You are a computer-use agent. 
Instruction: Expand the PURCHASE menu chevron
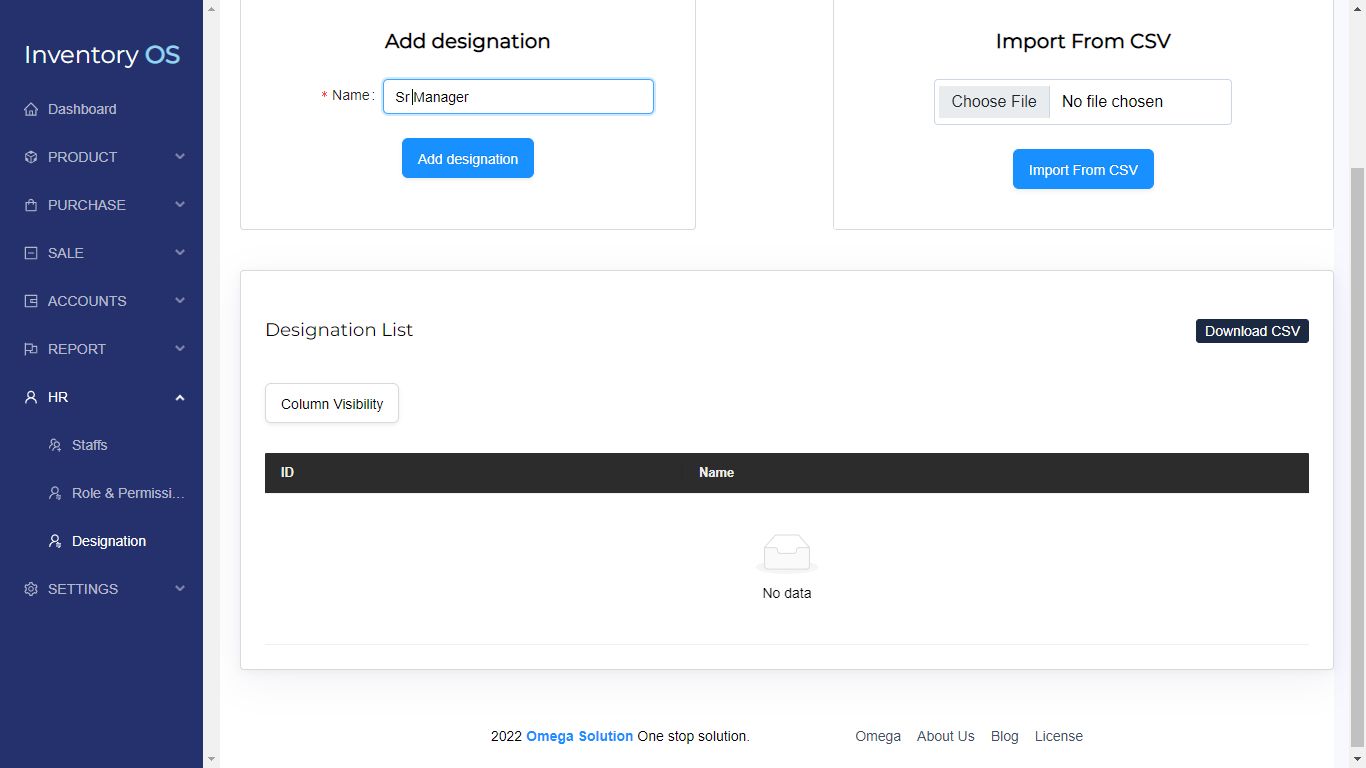180,205
